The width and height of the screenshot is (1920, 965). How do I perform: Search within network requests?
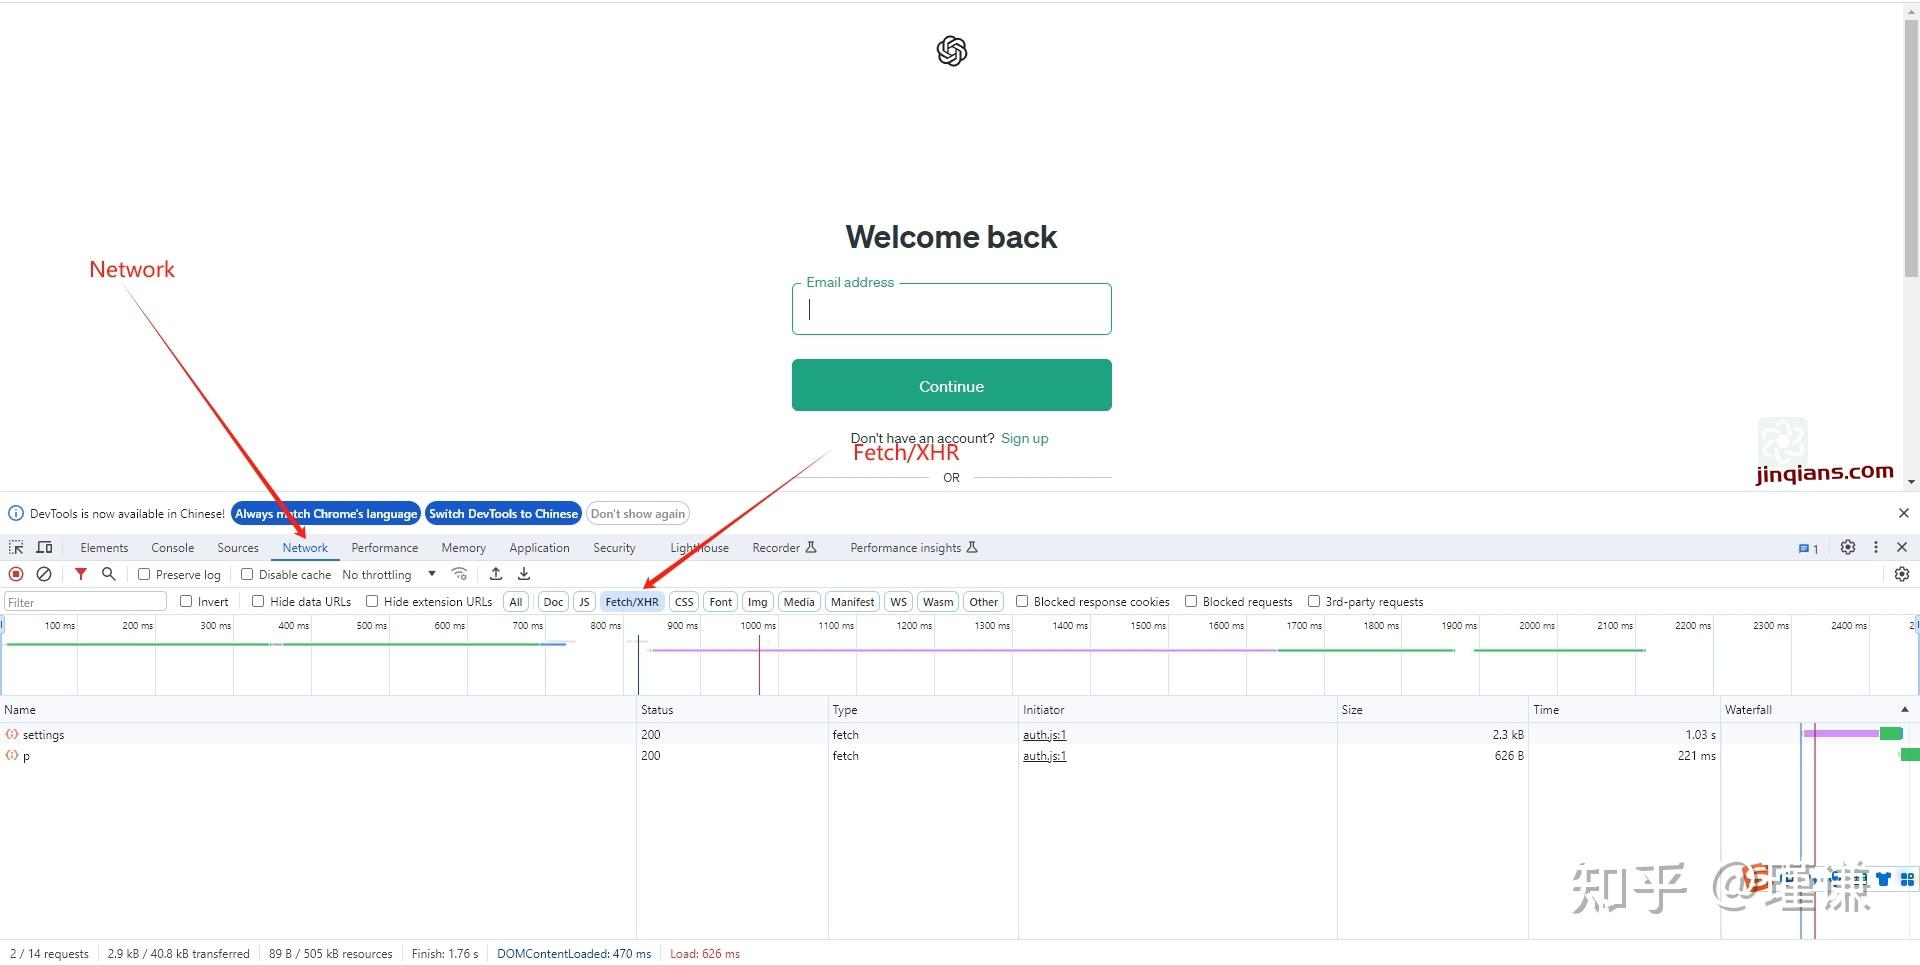coord(108,574)
